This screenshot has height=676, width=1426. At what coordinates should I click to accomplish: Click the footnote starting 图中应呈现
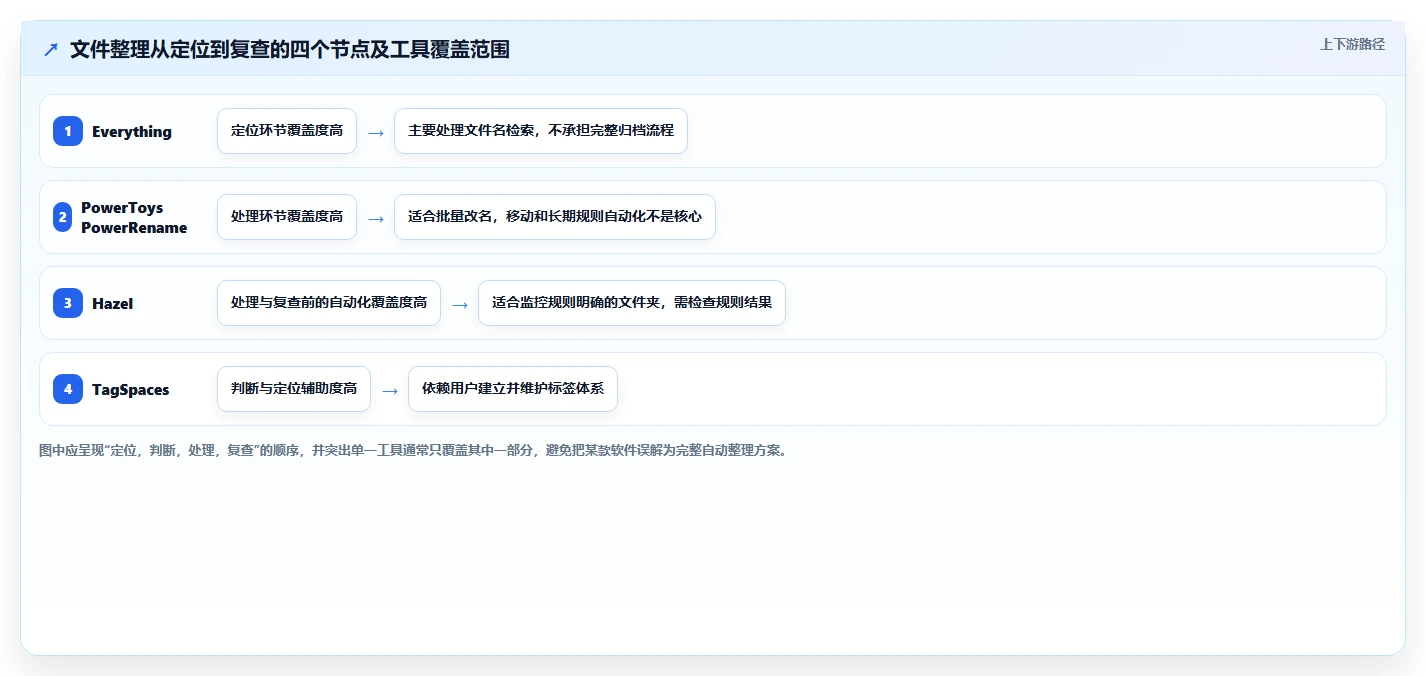pyautogui.click(x=413, y=451)
